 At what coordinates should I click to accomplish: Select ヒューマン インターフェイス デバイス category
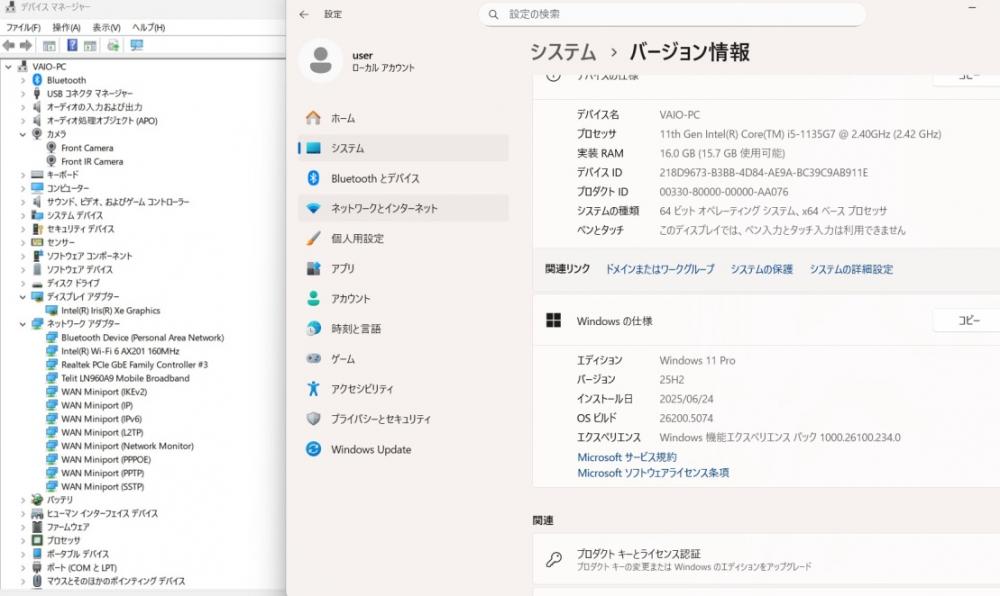coord(102,513)
